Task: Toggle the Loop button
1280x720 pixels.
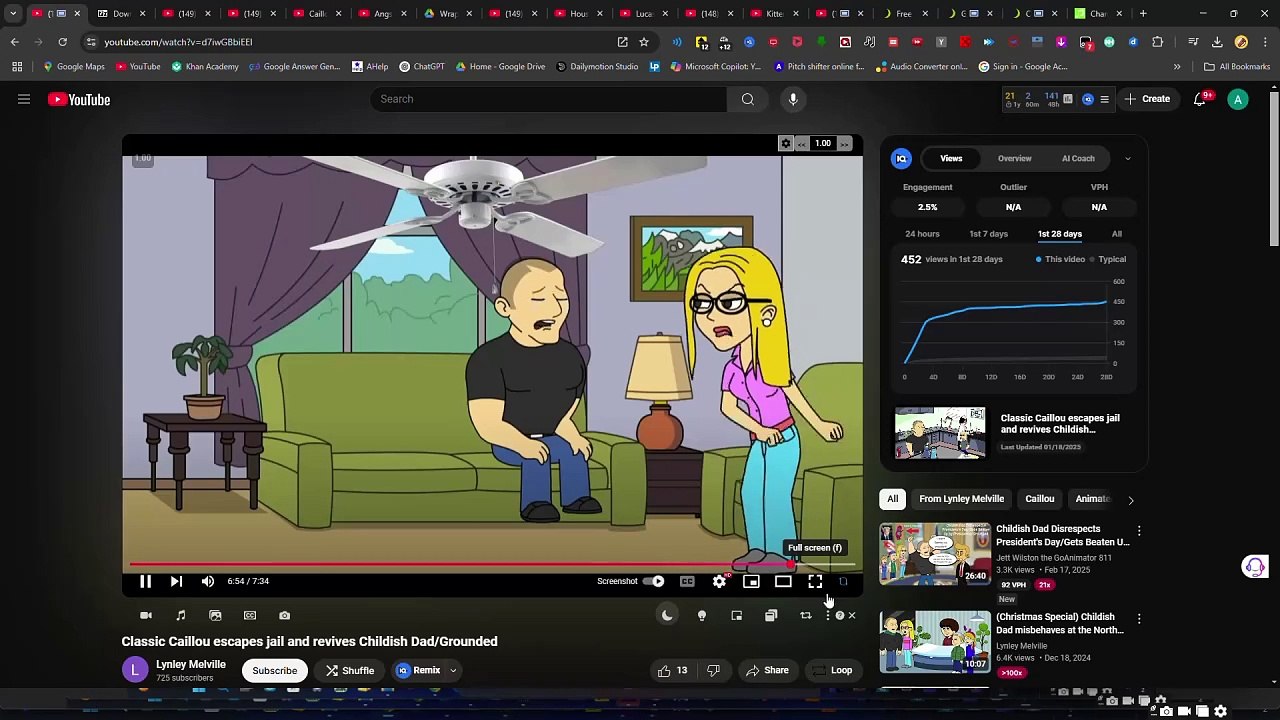Action: coord(832,670)
